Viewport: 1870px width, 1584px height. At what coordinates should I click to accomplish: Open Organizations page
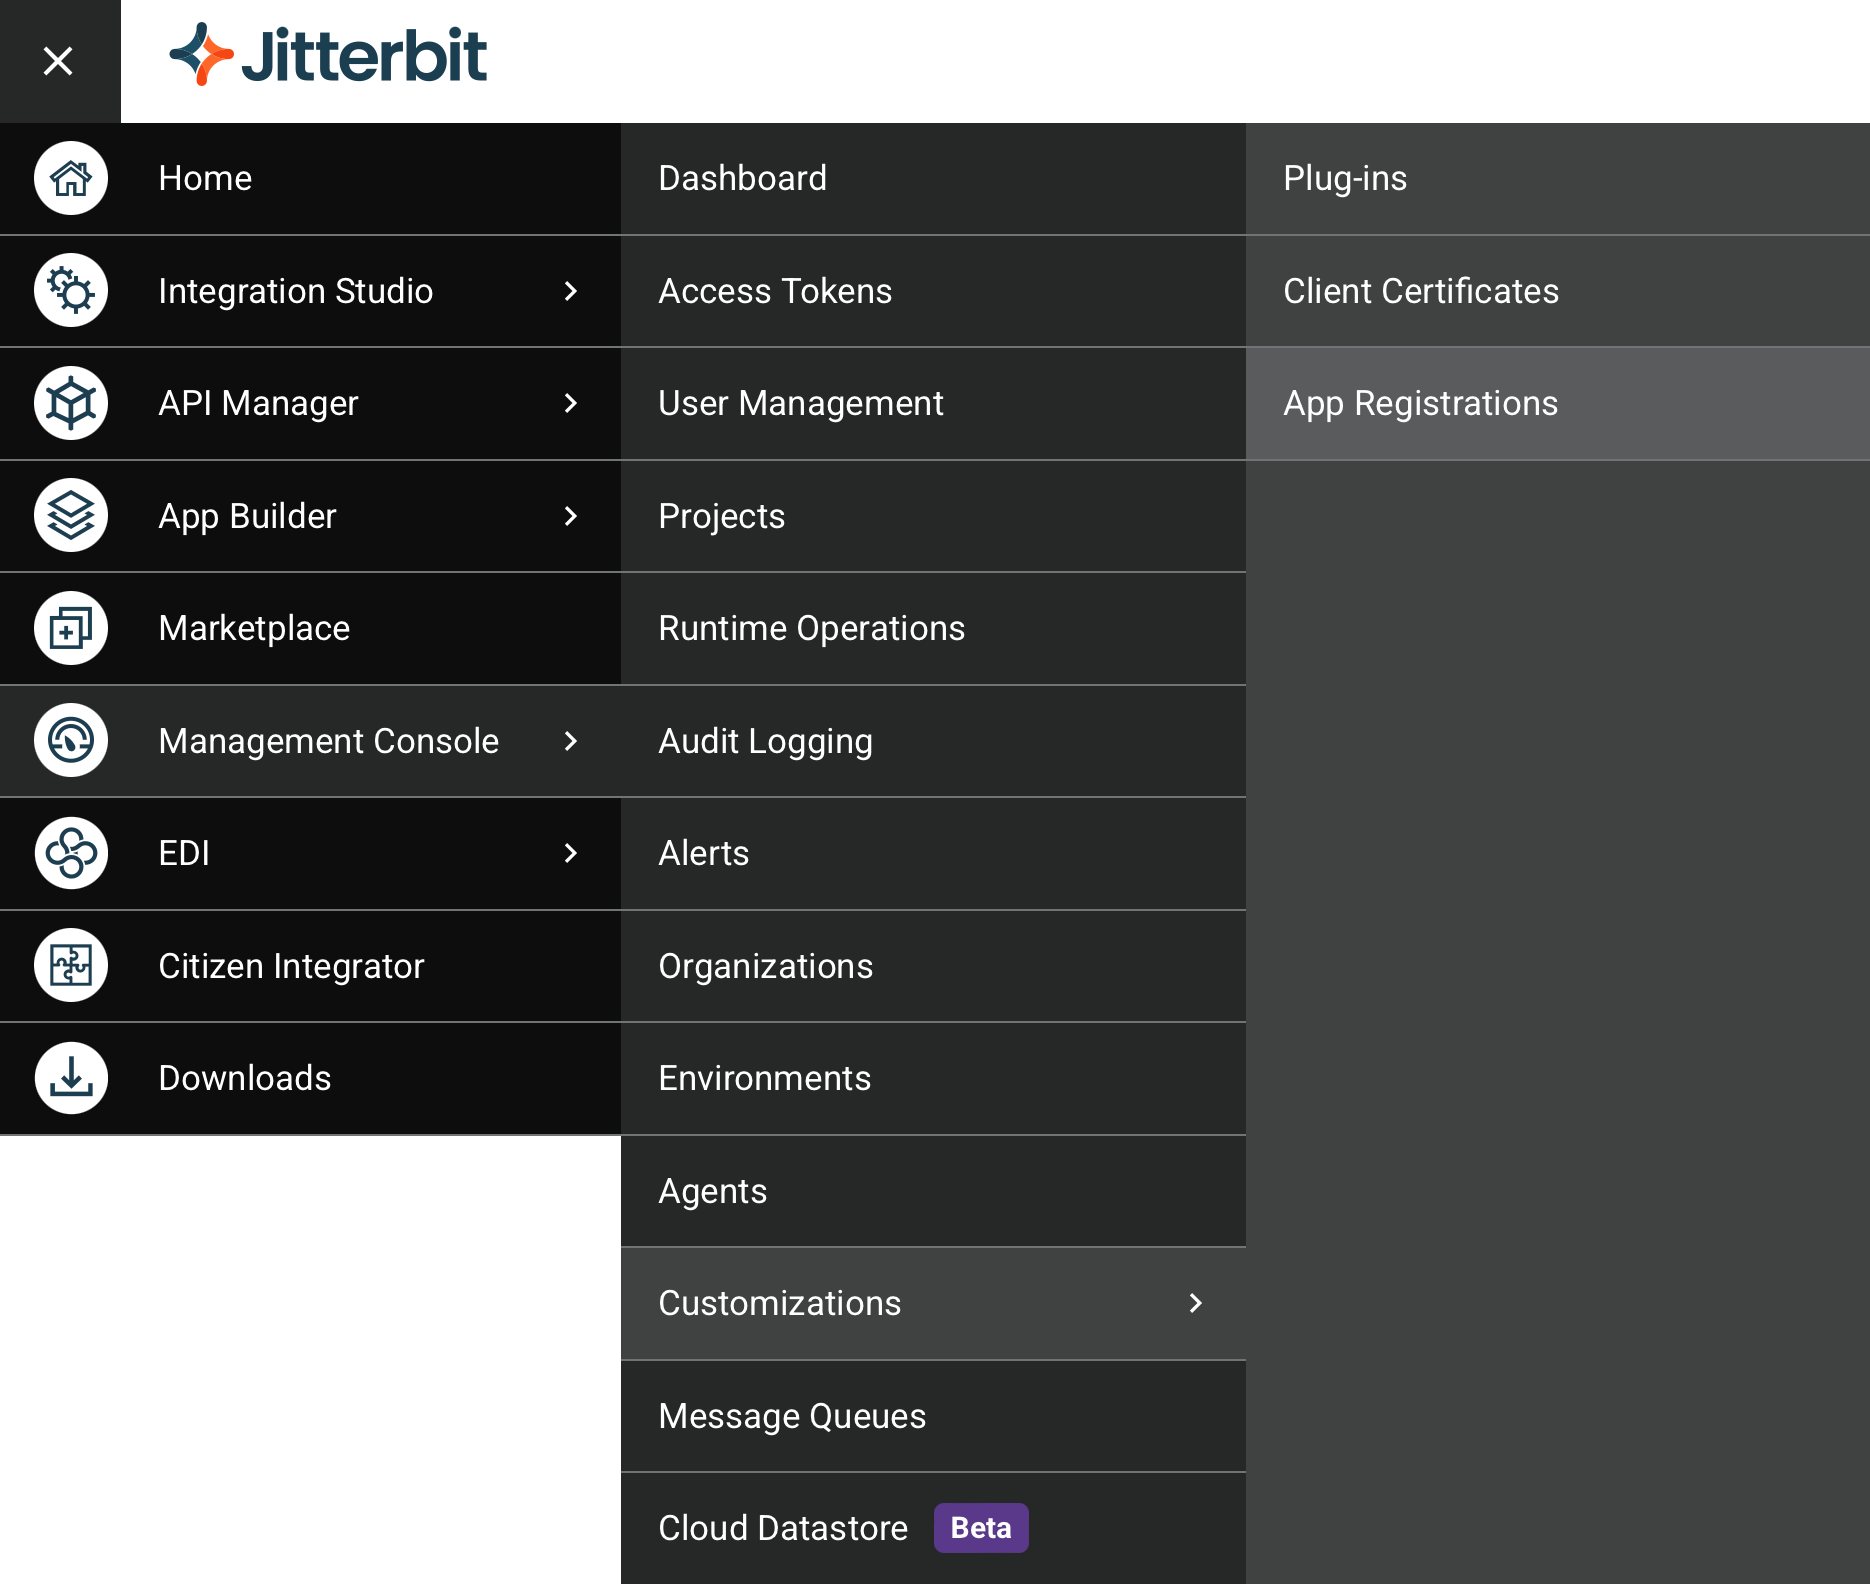(x=933, y=966)
